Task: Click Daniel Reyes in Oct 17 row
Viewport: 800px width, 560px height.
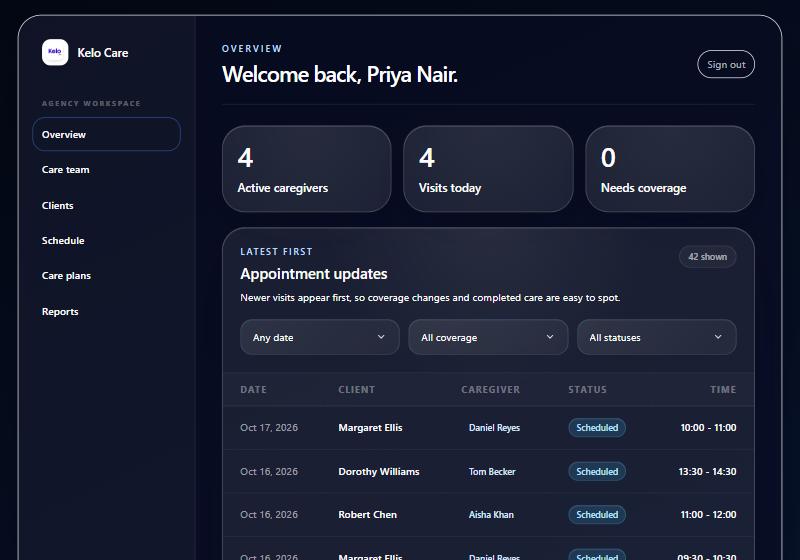Action: tap(494, 427)
